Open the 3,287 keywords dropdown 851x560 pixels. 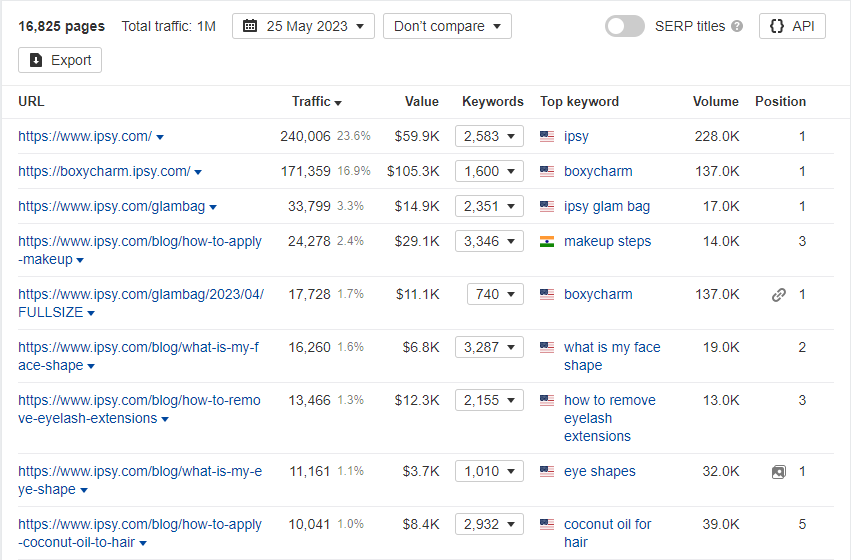click(489, 347)
